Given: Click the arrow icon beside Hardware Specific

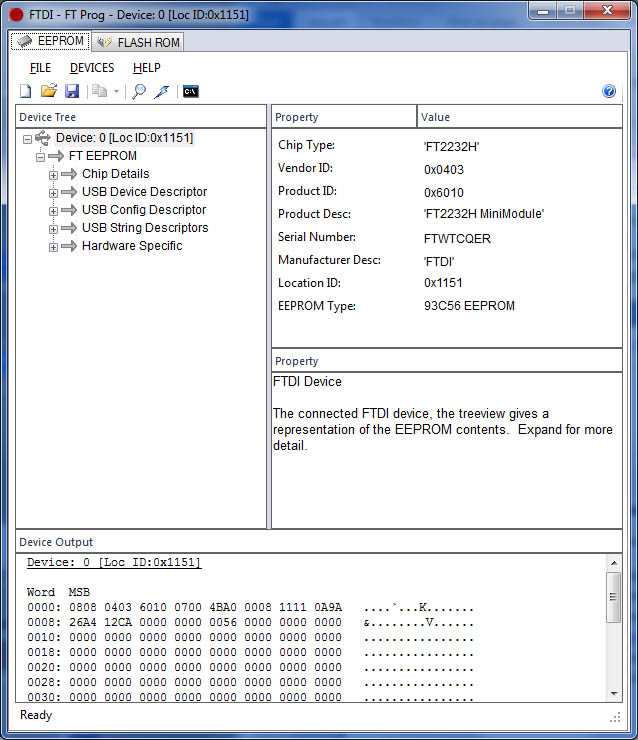Looking at the screenshot, I should tap(69, 246).
